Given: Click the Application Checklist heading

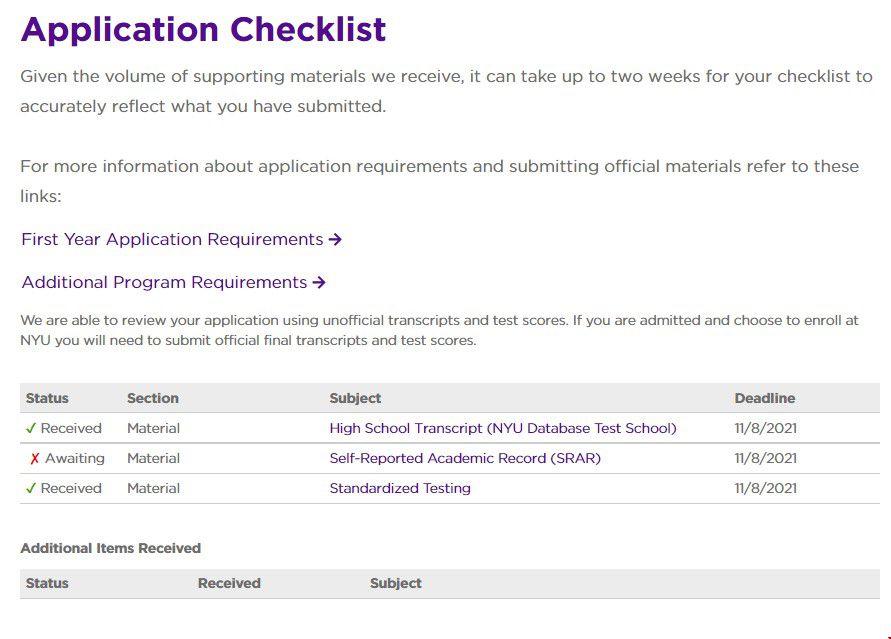Looking at the screenshot, I should (x=203, y=29).
